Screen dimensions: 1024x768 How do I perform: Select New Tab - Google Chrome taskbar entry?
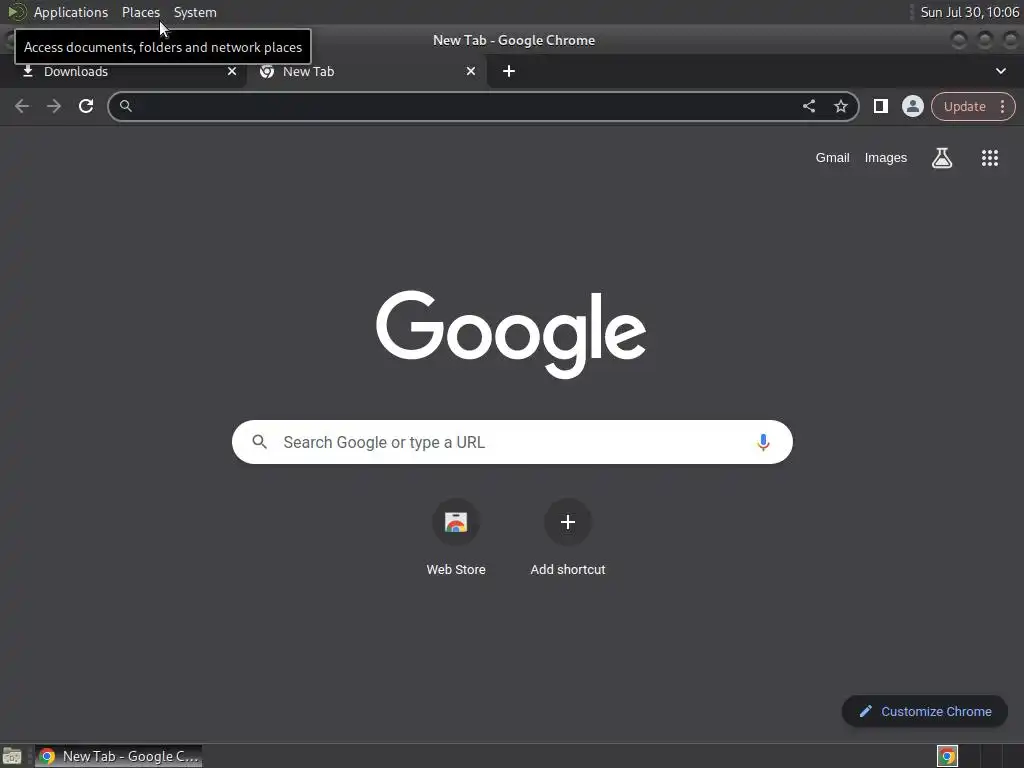[x=119, y=756]
